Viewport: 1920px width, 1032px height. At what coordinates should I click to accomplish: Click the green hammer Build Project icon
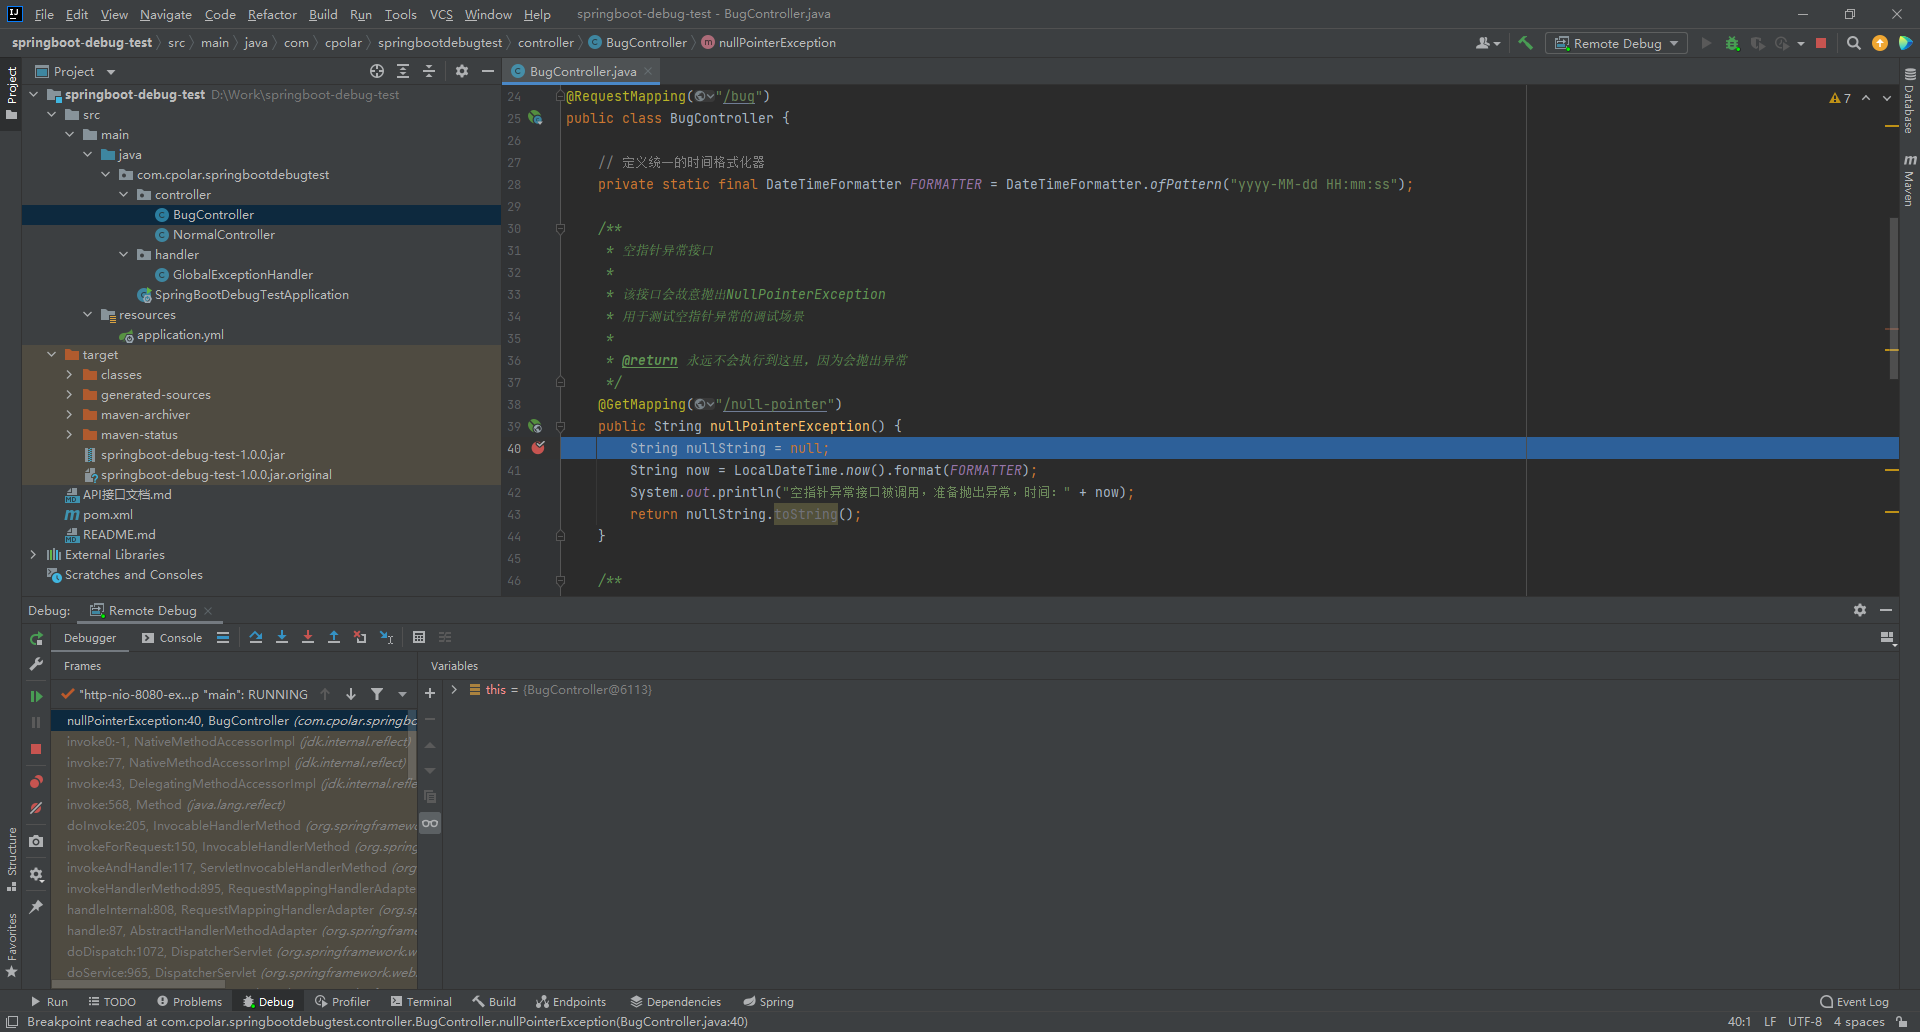(1525, 43)
